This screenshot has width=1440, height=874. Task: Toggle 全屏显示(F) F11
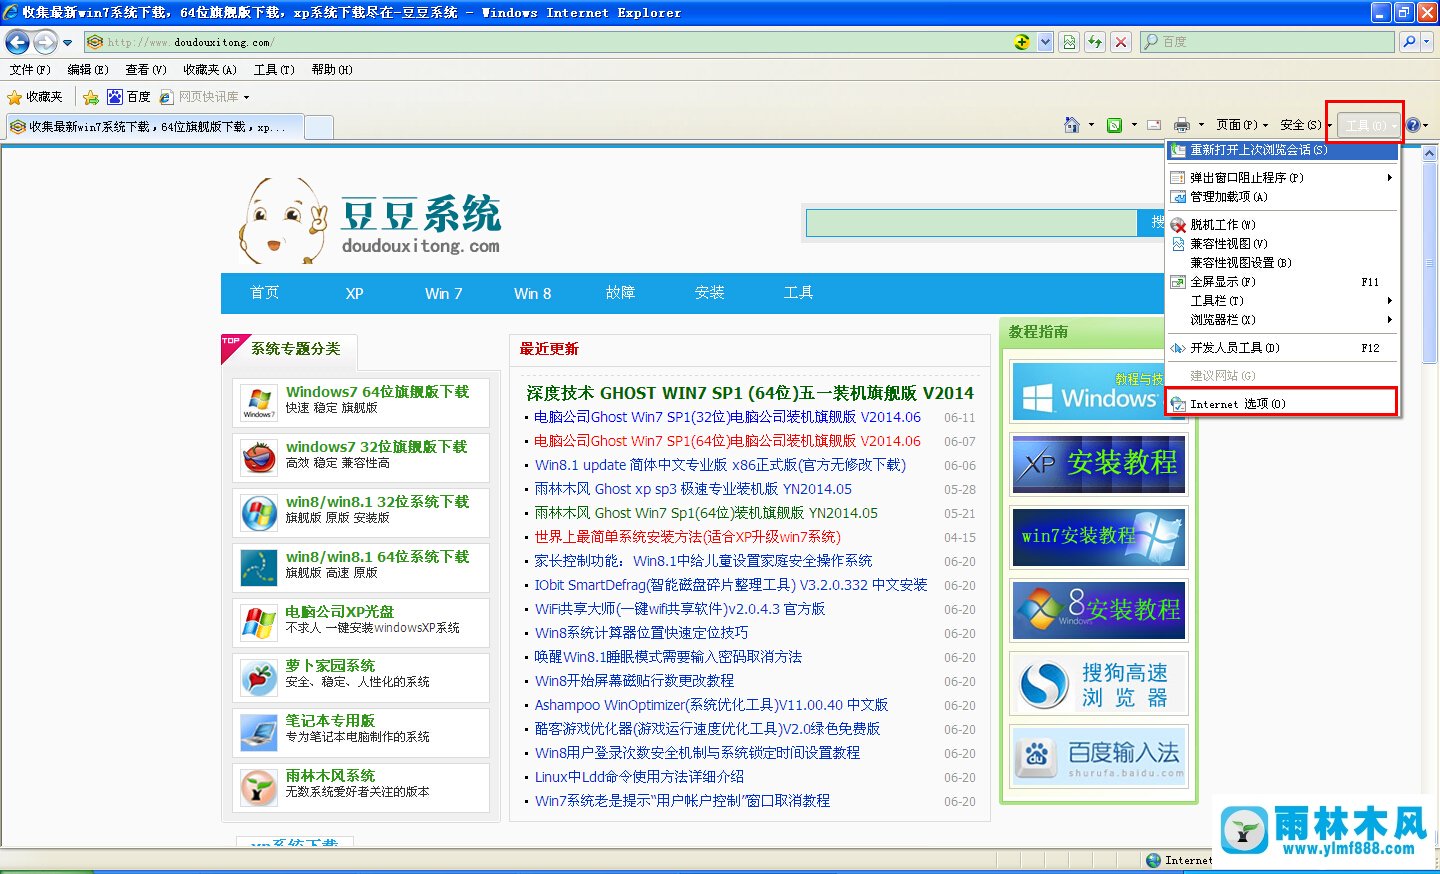pos(1283,282)
